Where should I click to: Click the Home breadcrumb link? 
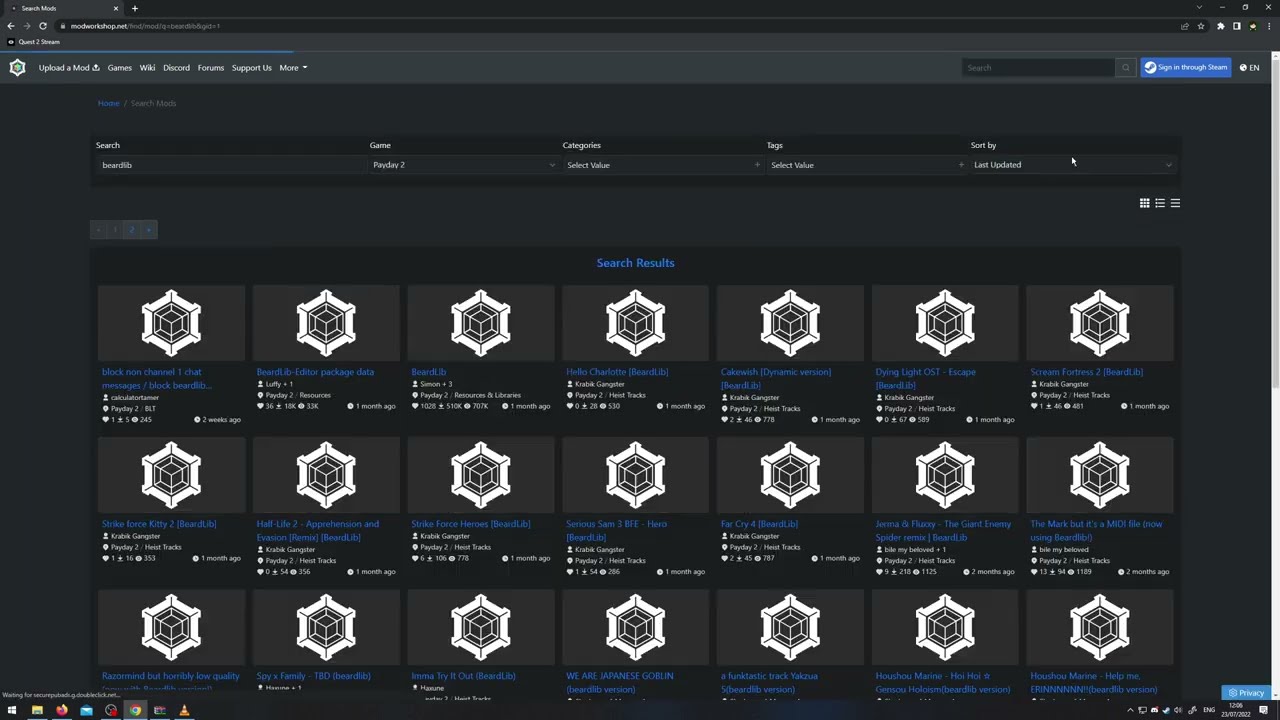pos(108,103)
